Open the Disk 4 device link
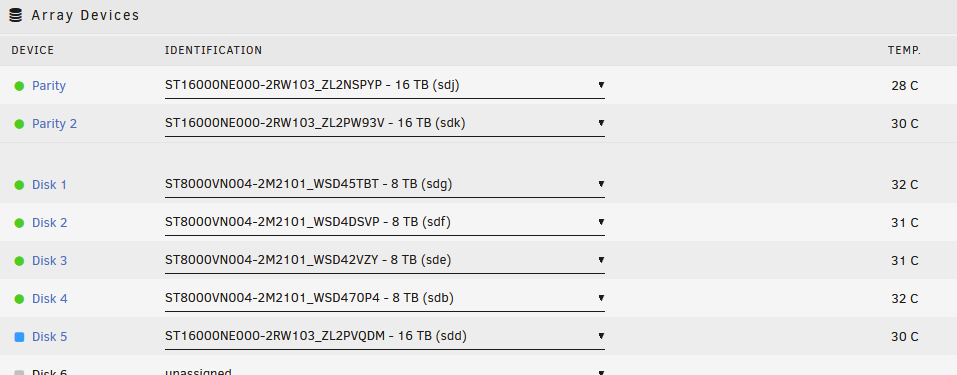This screenshot has height=375, width=957. point(49,299)
